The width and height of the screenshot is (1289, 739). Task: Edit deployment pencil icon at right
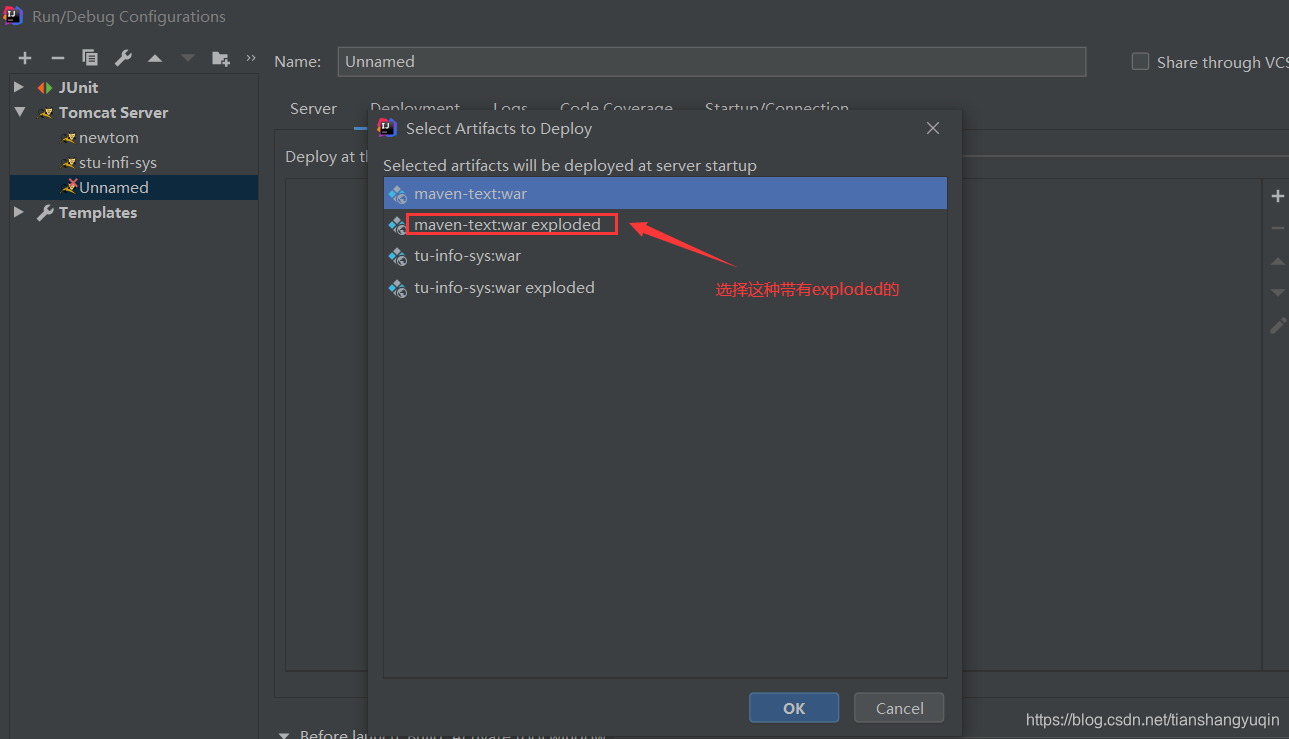pos(1278,326)
